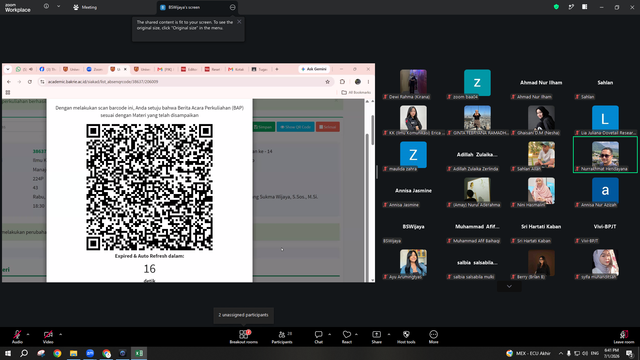Open Excel from the taskbar
Image resolution: width=640 pixels, height=360 pixels.
coord(139,353)
